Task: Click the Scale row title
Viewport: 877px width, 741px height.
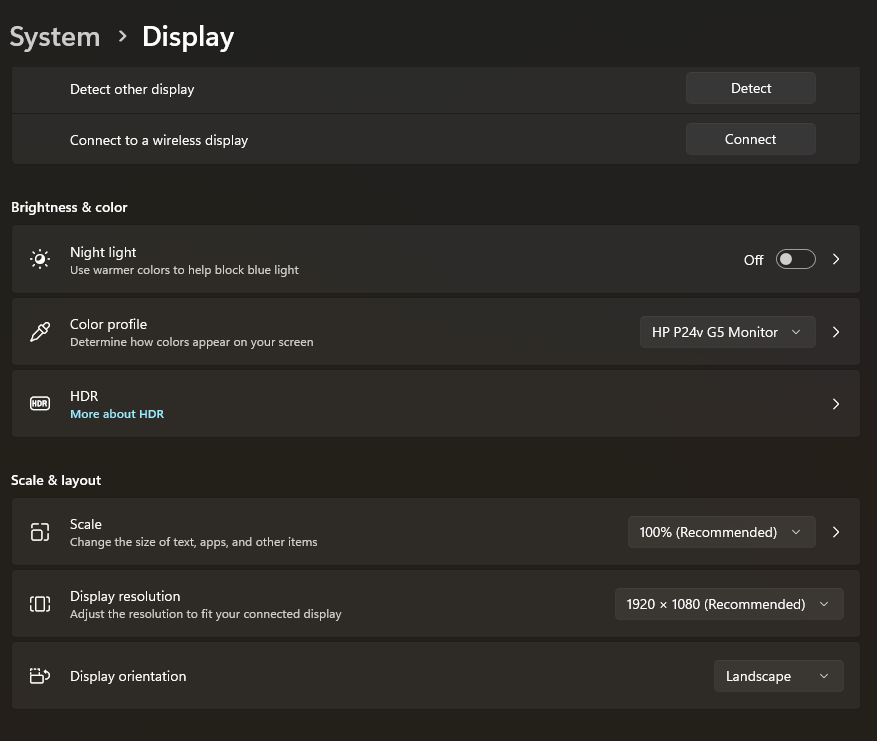Action: click(86, 525)
